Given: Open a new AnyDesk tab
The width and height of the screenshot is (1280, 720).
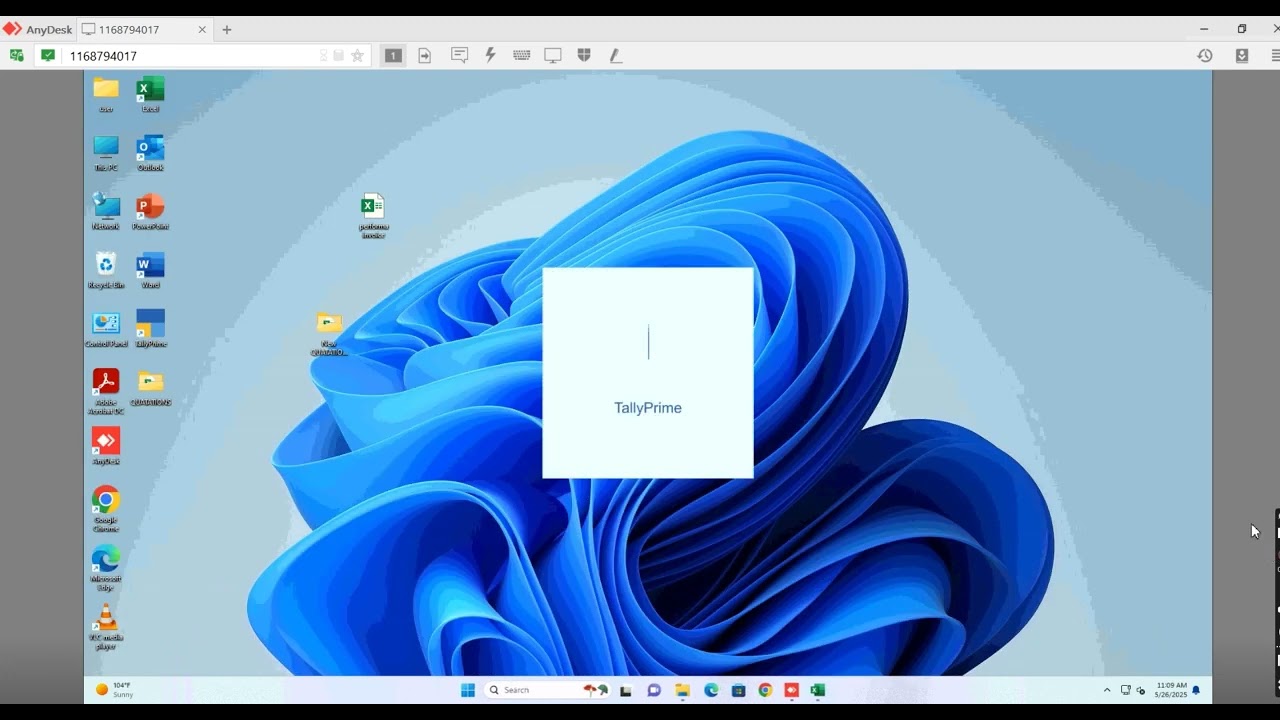Looking at the screenshot, I should pos(227,30).
